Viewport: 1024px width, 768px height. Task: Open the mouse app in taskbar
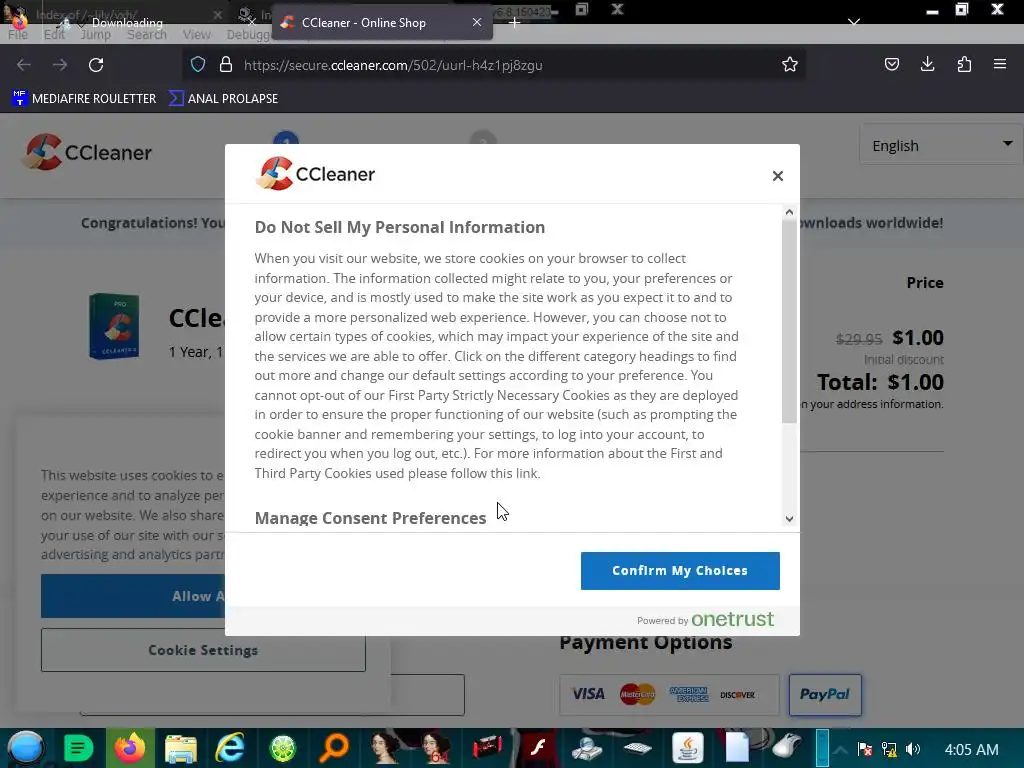[x=788, y=746]
